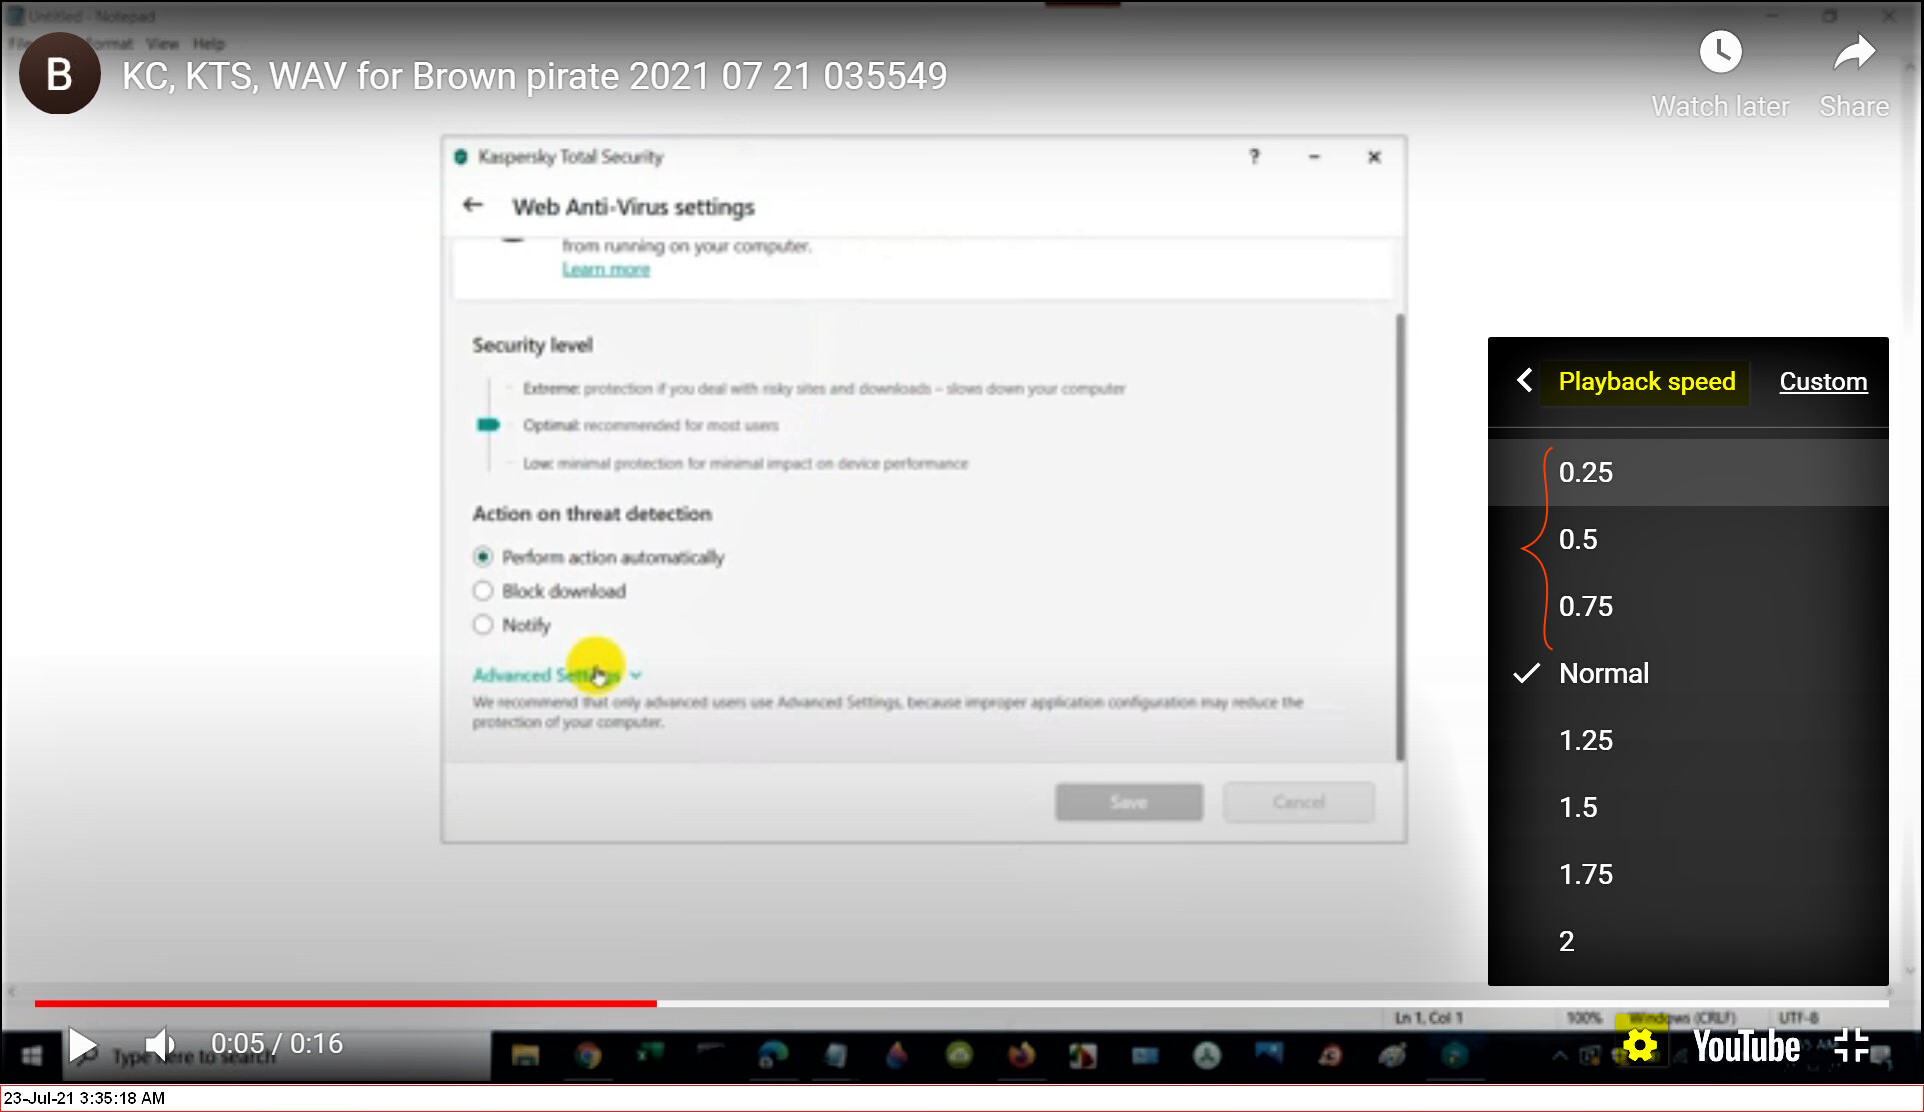Viewport: 1924px width, 1112px height.
Task: Set playback speed to Normal
Action: (x=1604, y=673)
